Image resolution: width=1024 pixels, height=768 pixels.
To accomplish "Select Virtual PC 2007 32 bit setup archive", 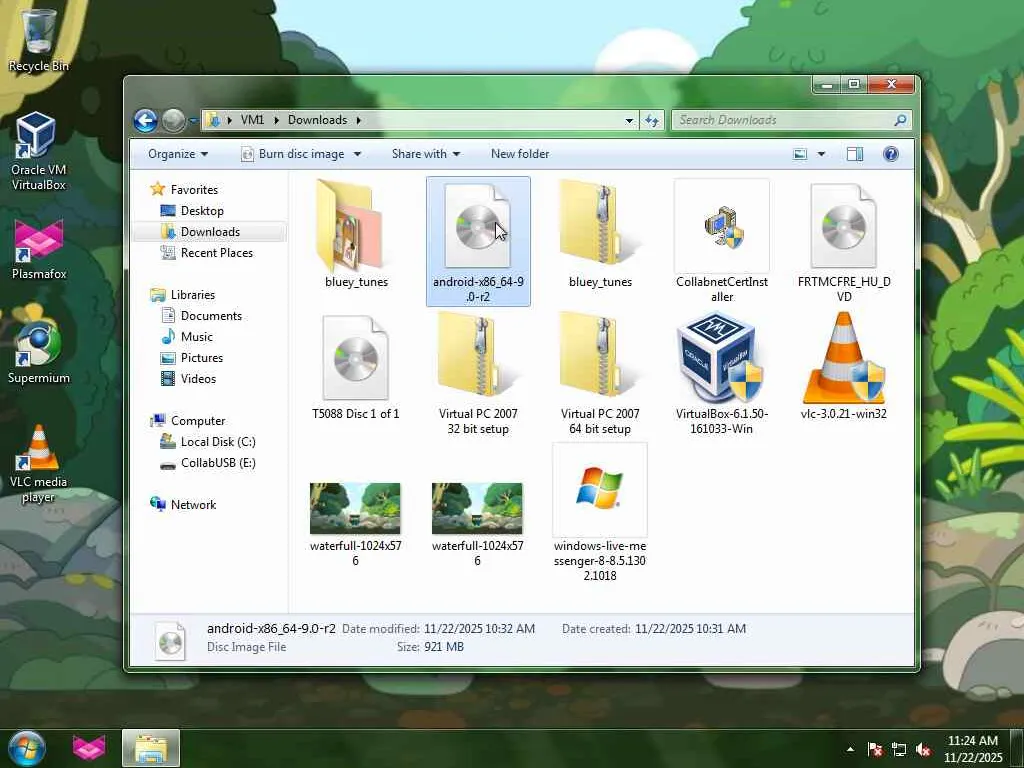I will (x=478, y=374).
